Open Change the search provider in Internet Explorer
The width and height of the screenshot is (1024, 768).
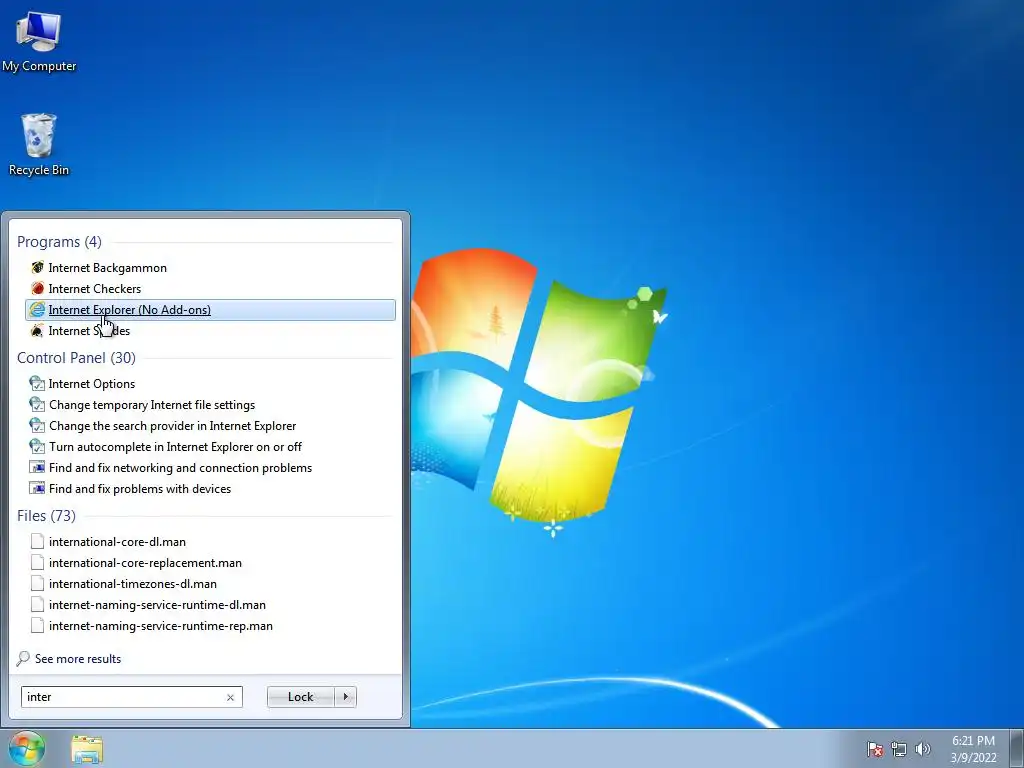210,426
